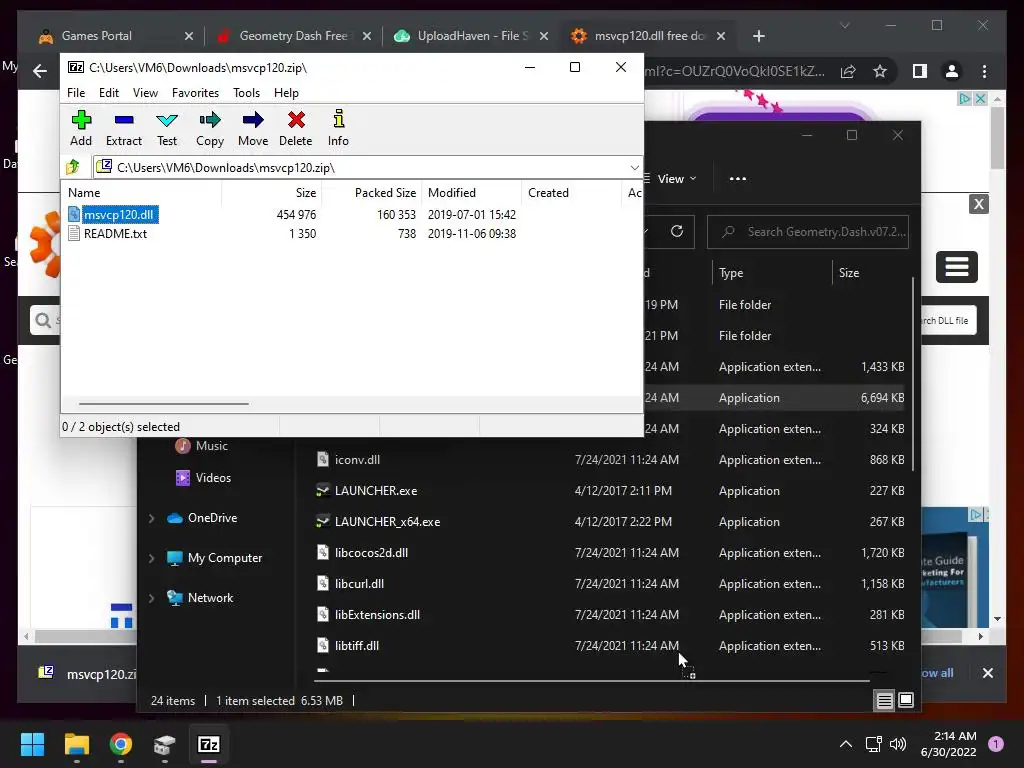The width and height of the screenshot is (1024, 768).
Task: Select the Move toolbar icon in 7-Zip
Action: [x=253, y=129]
